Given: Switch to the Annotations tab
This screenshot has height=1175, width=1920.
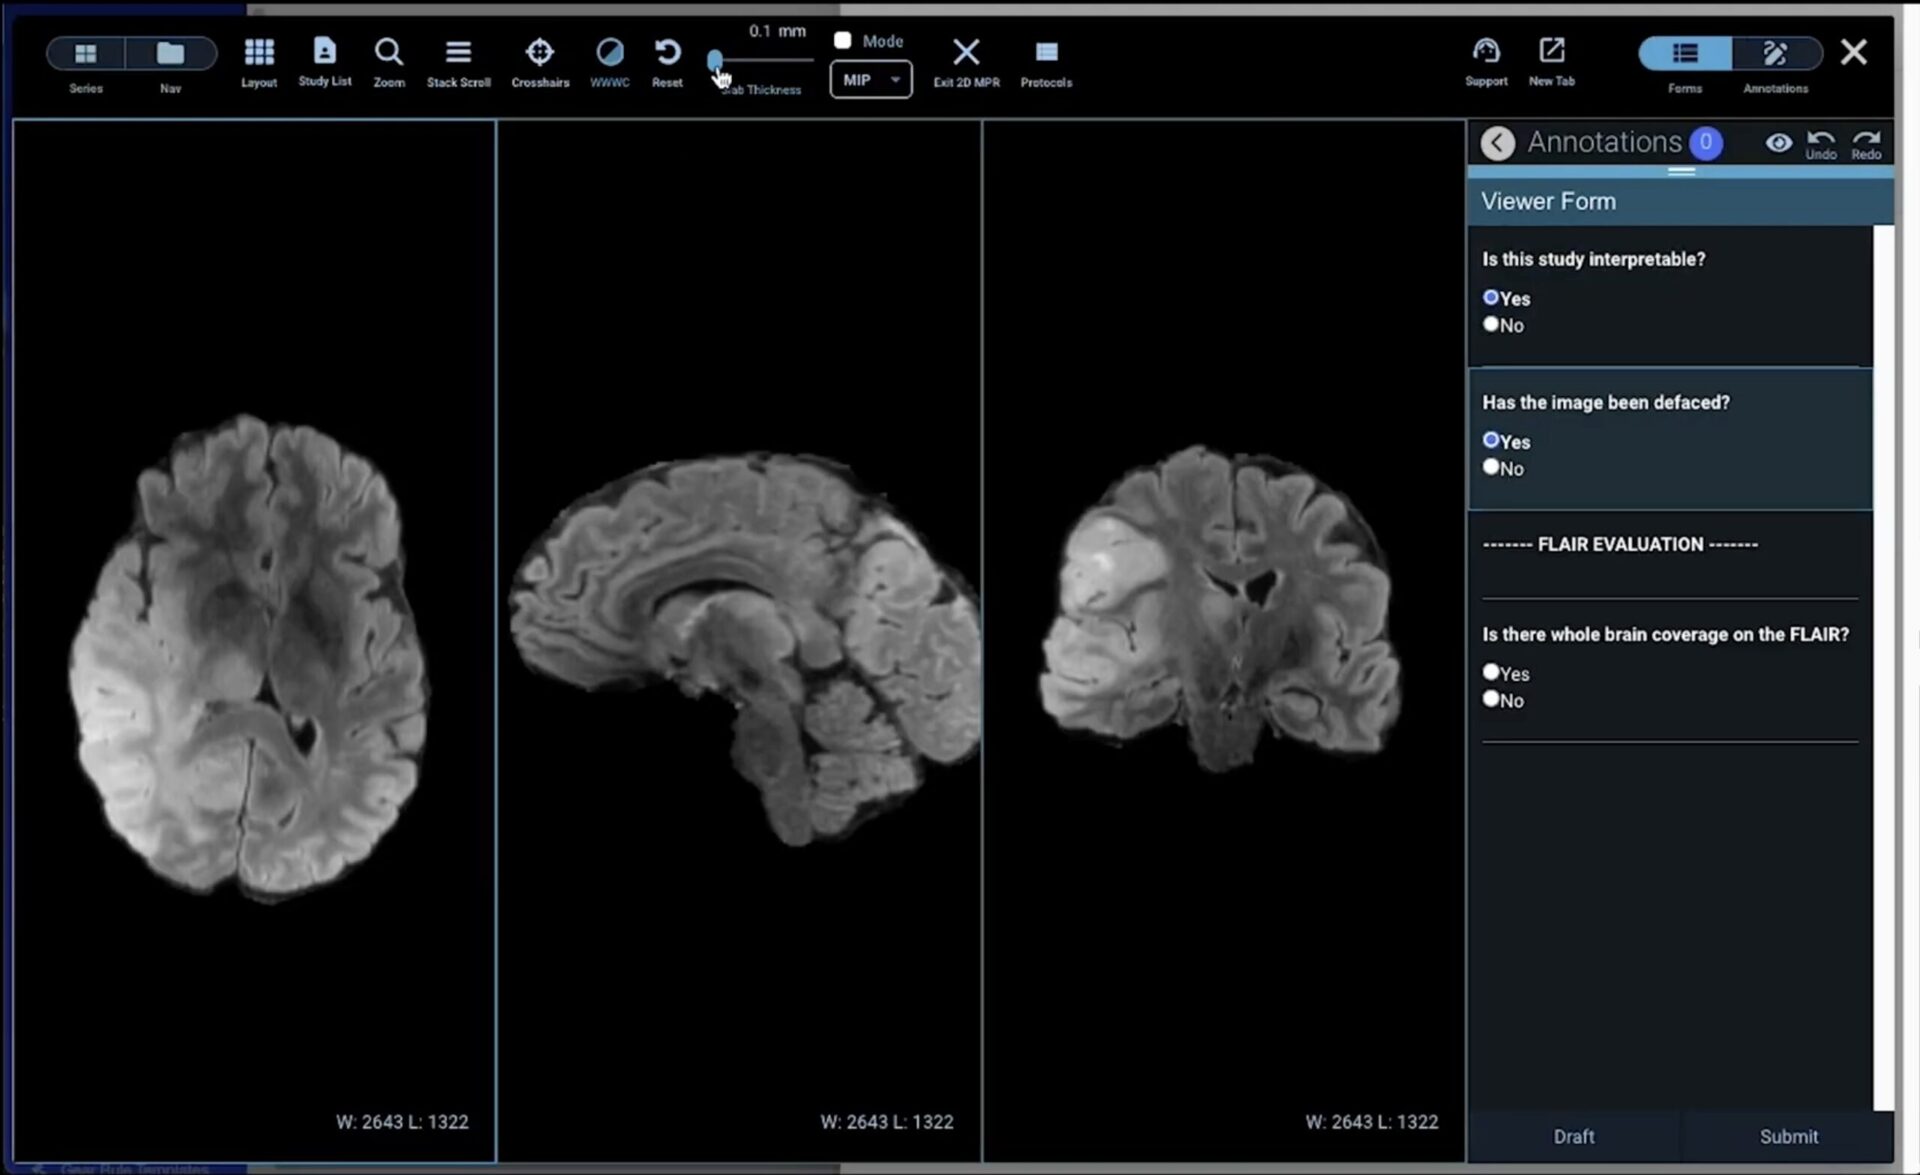Looking at the screenshot, I should (x=1775, y=54).
